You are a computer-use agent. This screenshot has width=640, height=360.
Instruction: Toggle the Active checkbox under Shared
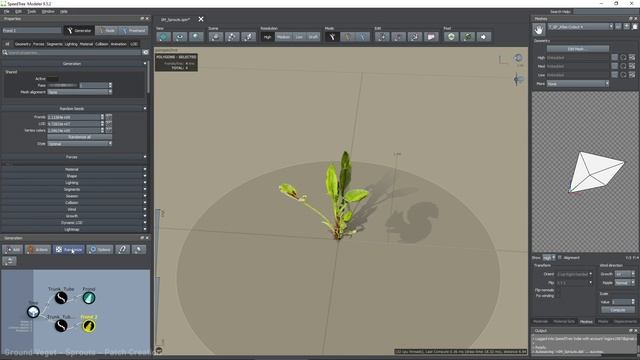pos(53,78)
